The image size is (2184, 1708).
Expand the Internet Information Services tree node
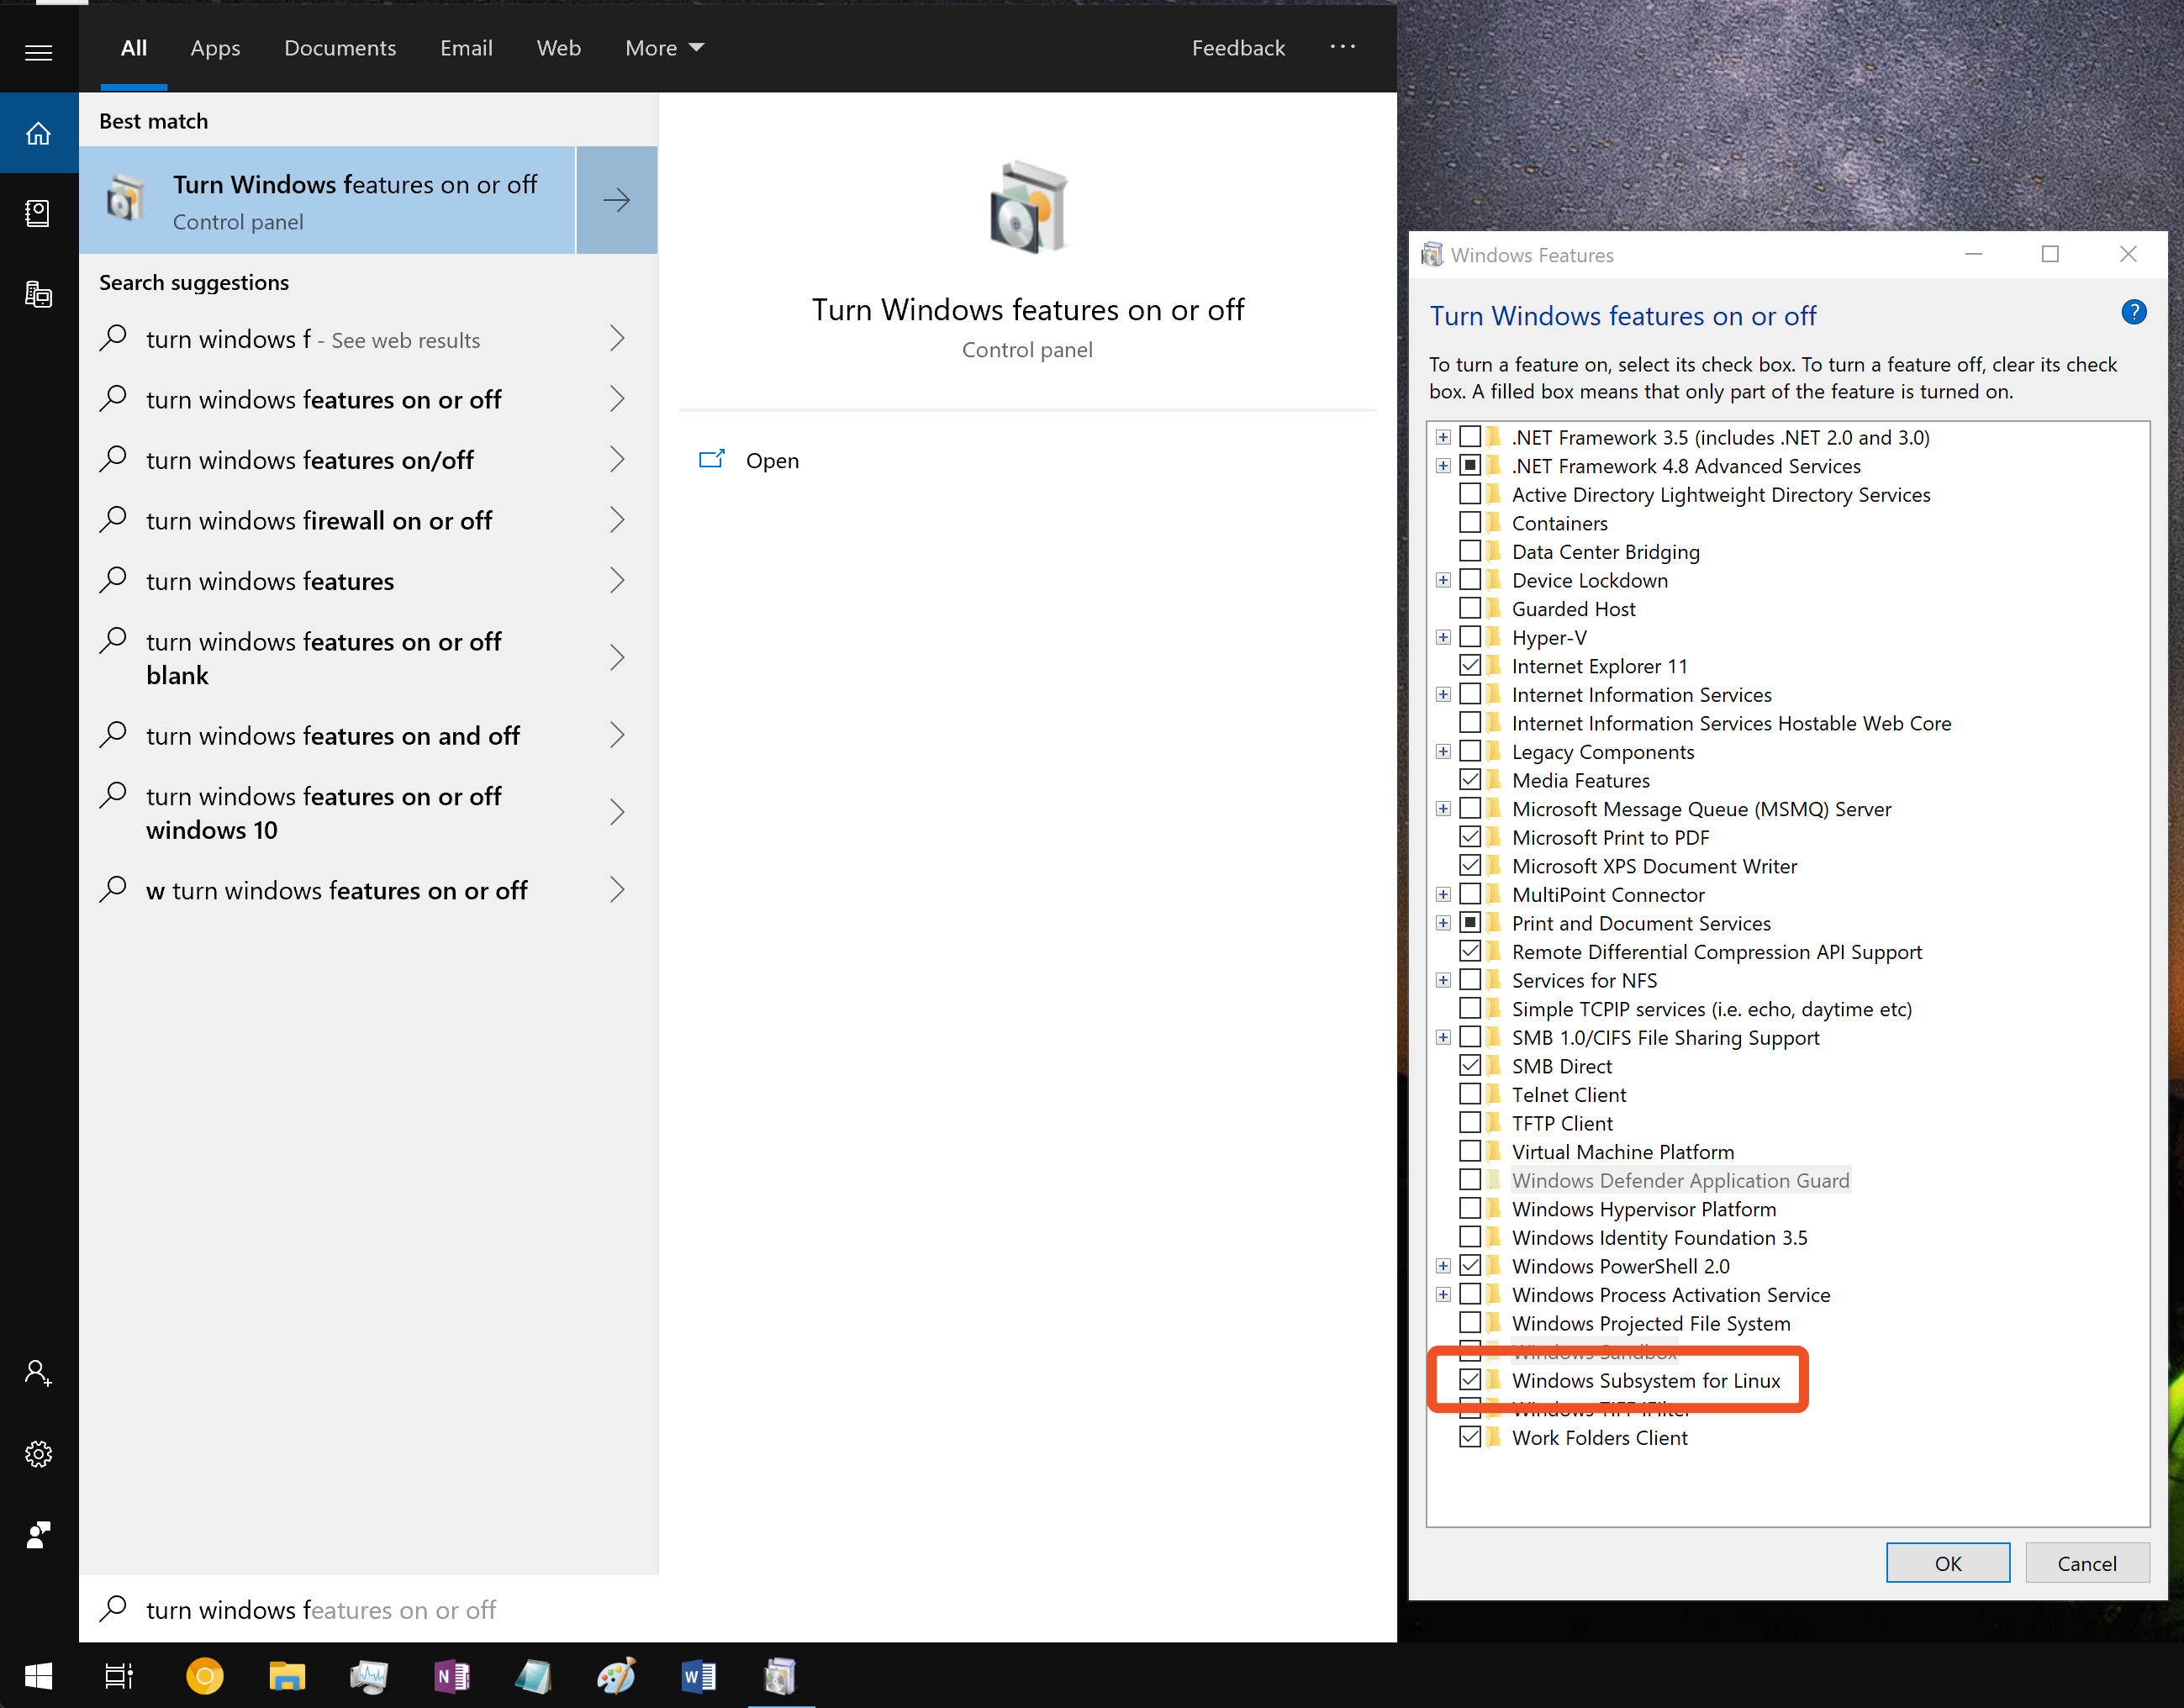(x=1443, y=694)
